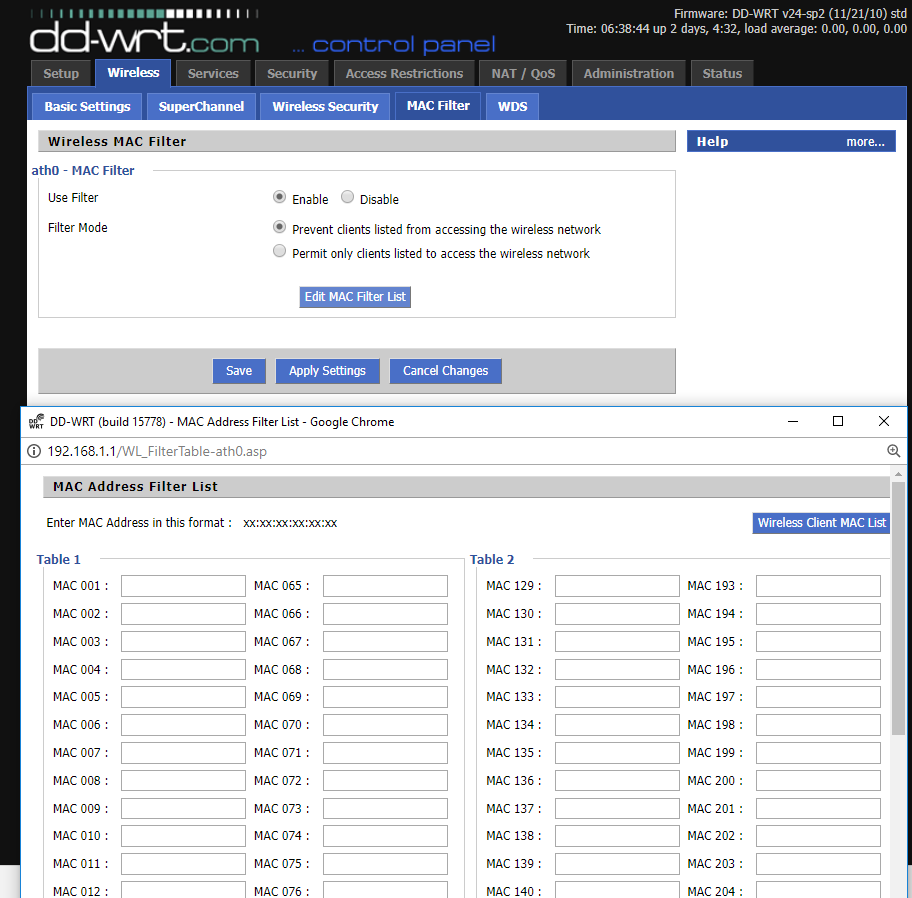The width and height of the screenshot is (912, 898).
Task: Click the Firmware: DD-WRT v24-sp2 text
Action: 790,13
